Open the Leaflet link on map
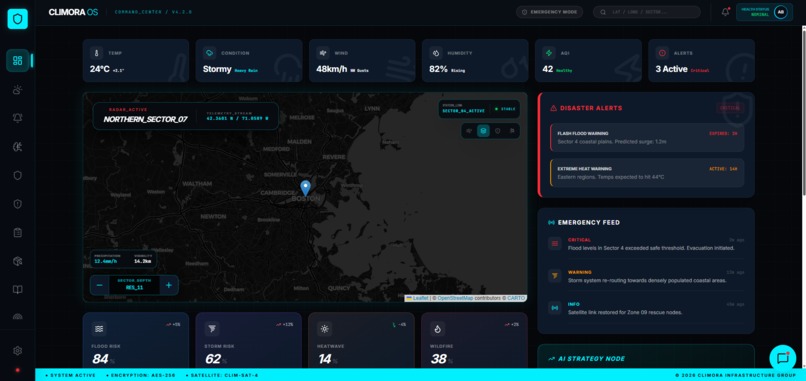This screenshot has width=806, height=381. [x=420, y=298]
